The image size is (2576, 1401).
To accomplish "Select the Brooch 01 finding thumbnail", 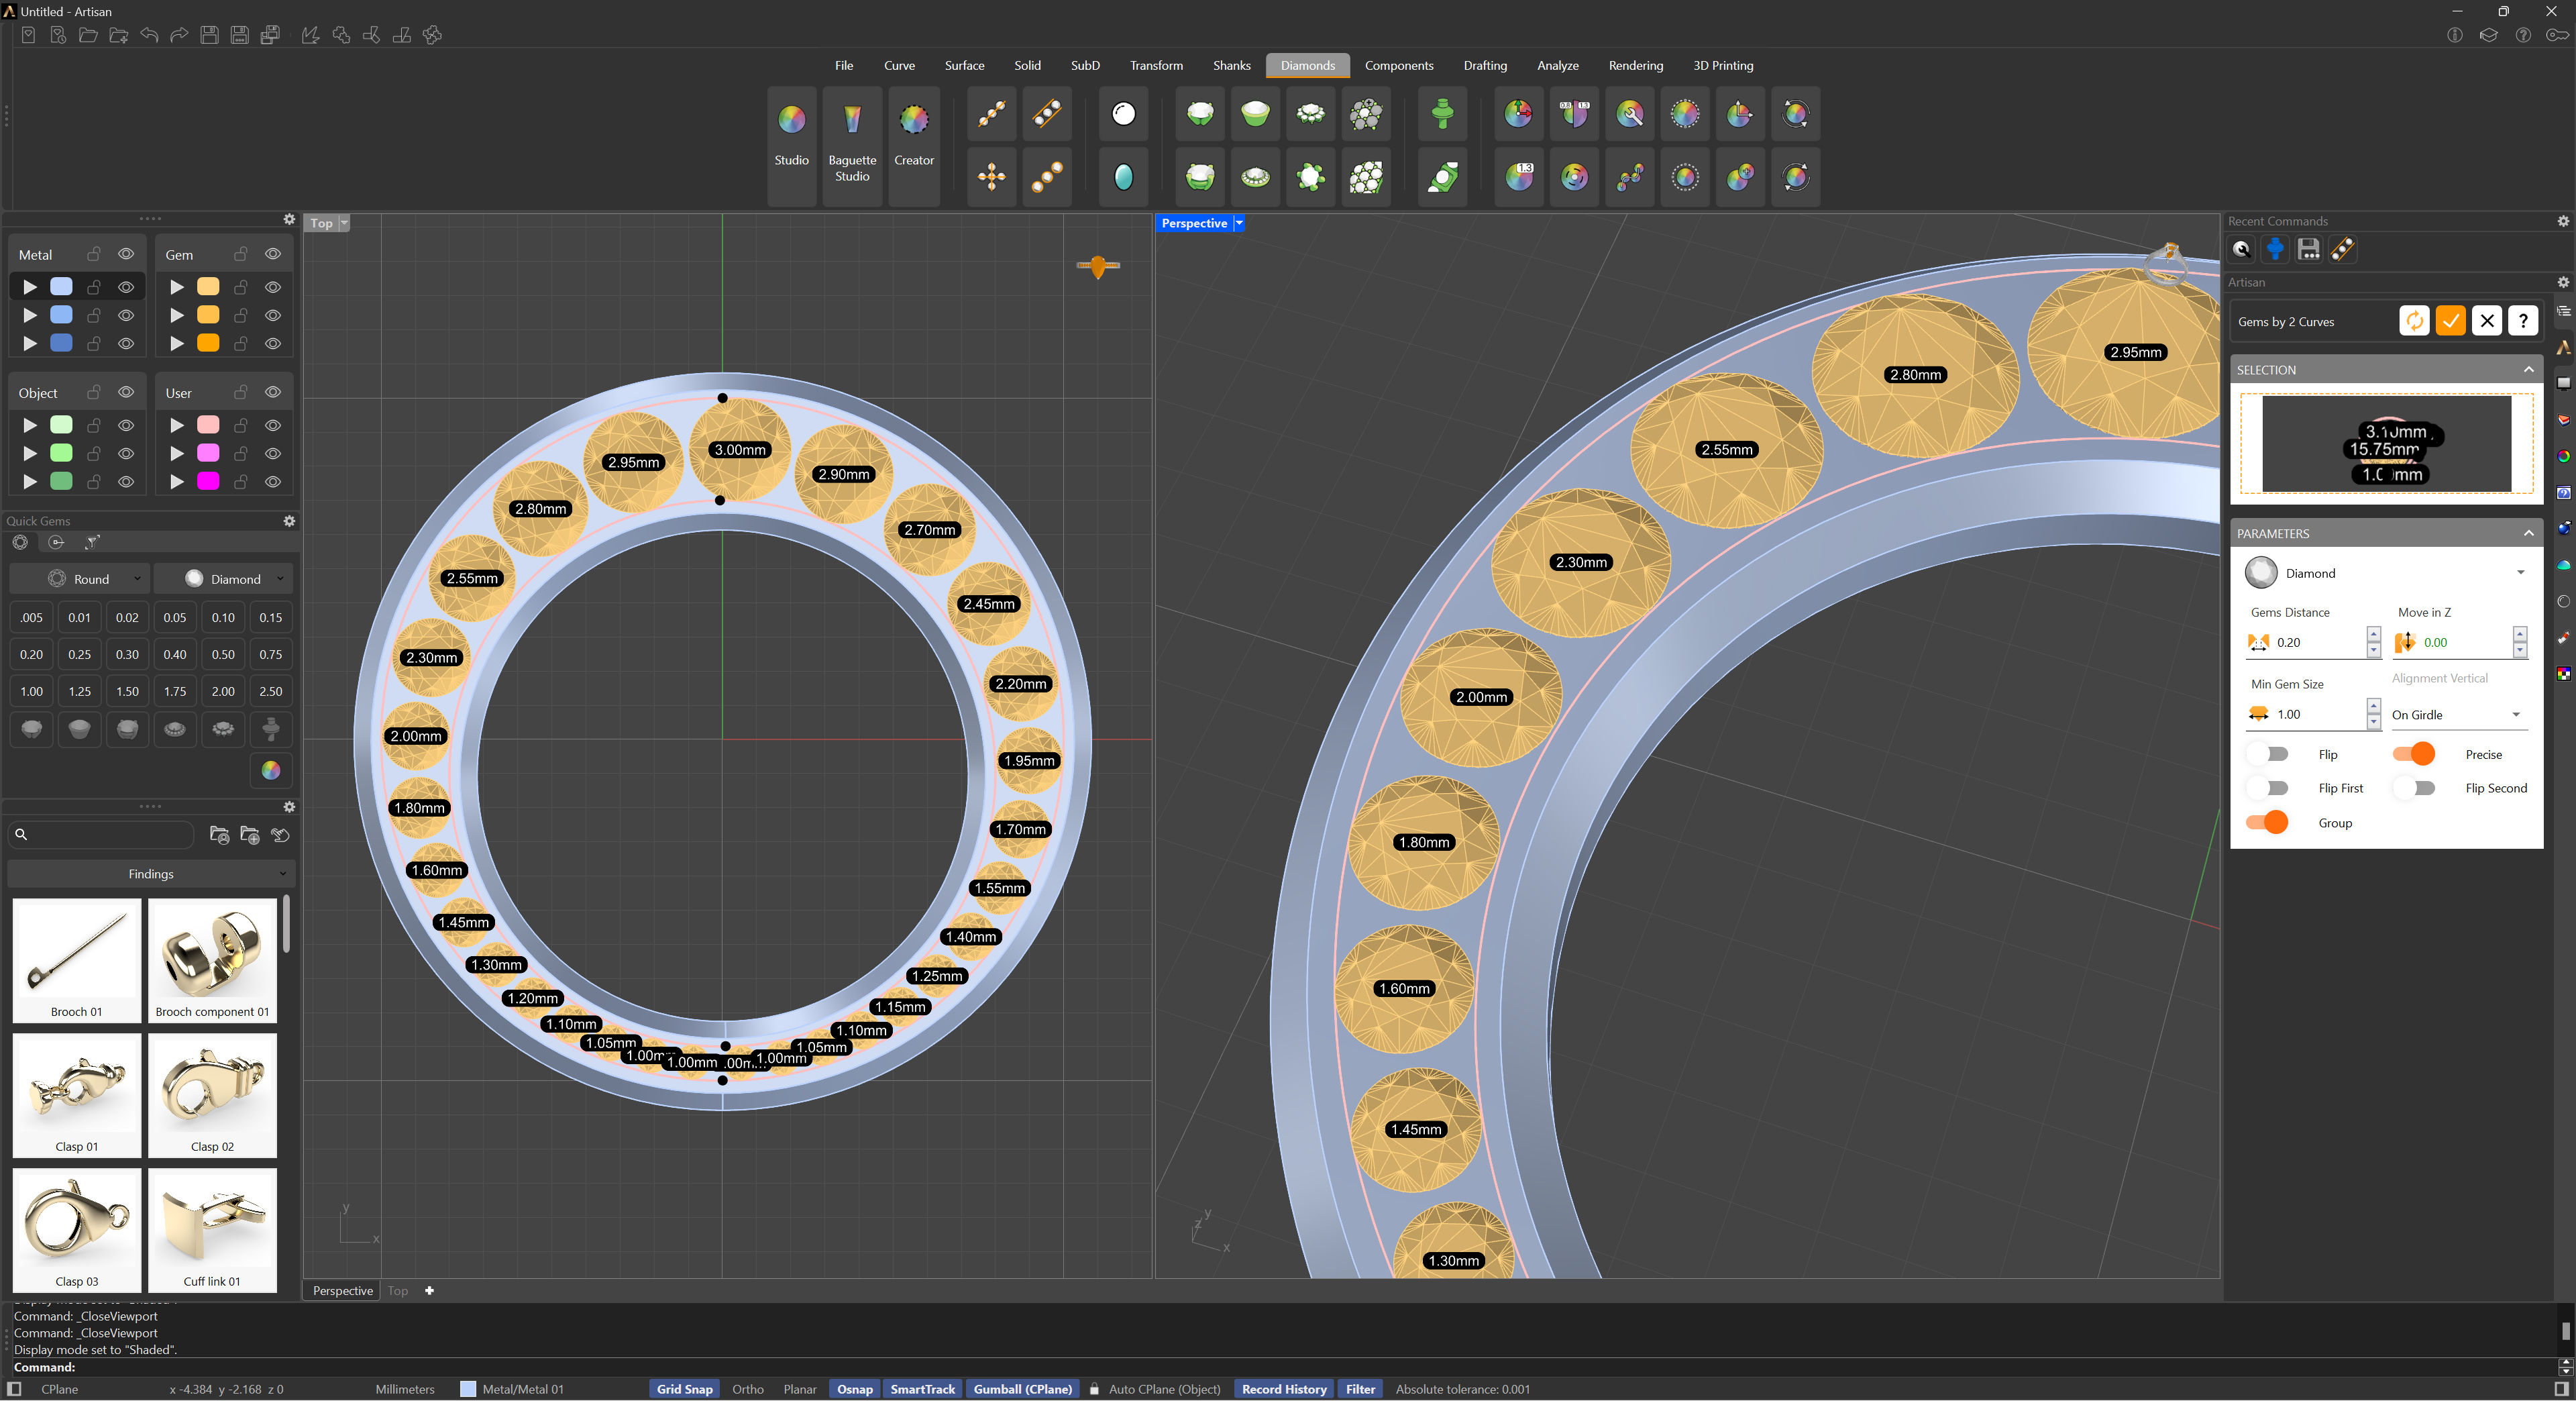I will coord(77,960).
